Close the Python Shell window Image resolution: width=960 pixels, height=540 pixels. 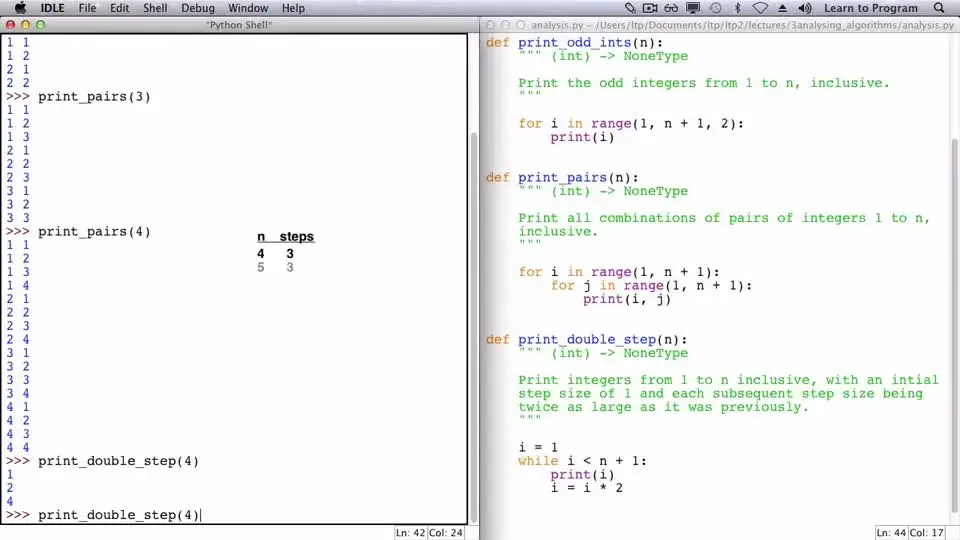point(10,25)
